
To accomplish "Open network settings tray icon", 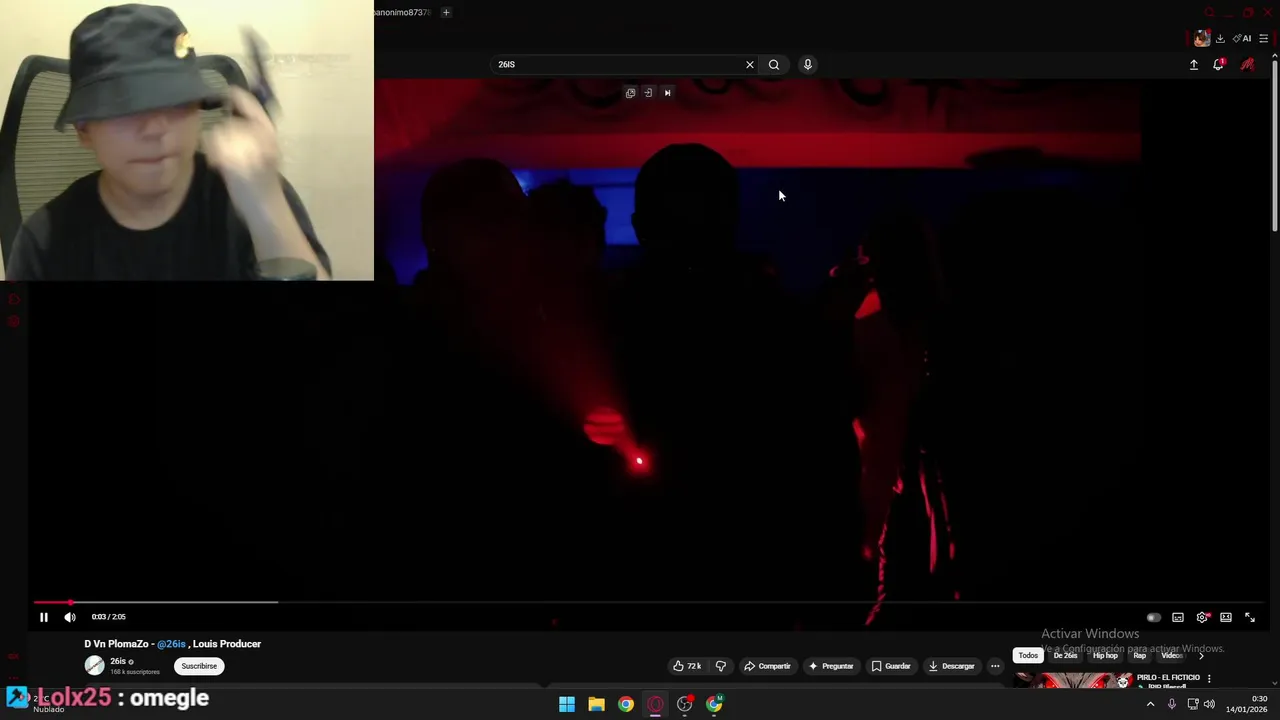I will point(1193,704).
